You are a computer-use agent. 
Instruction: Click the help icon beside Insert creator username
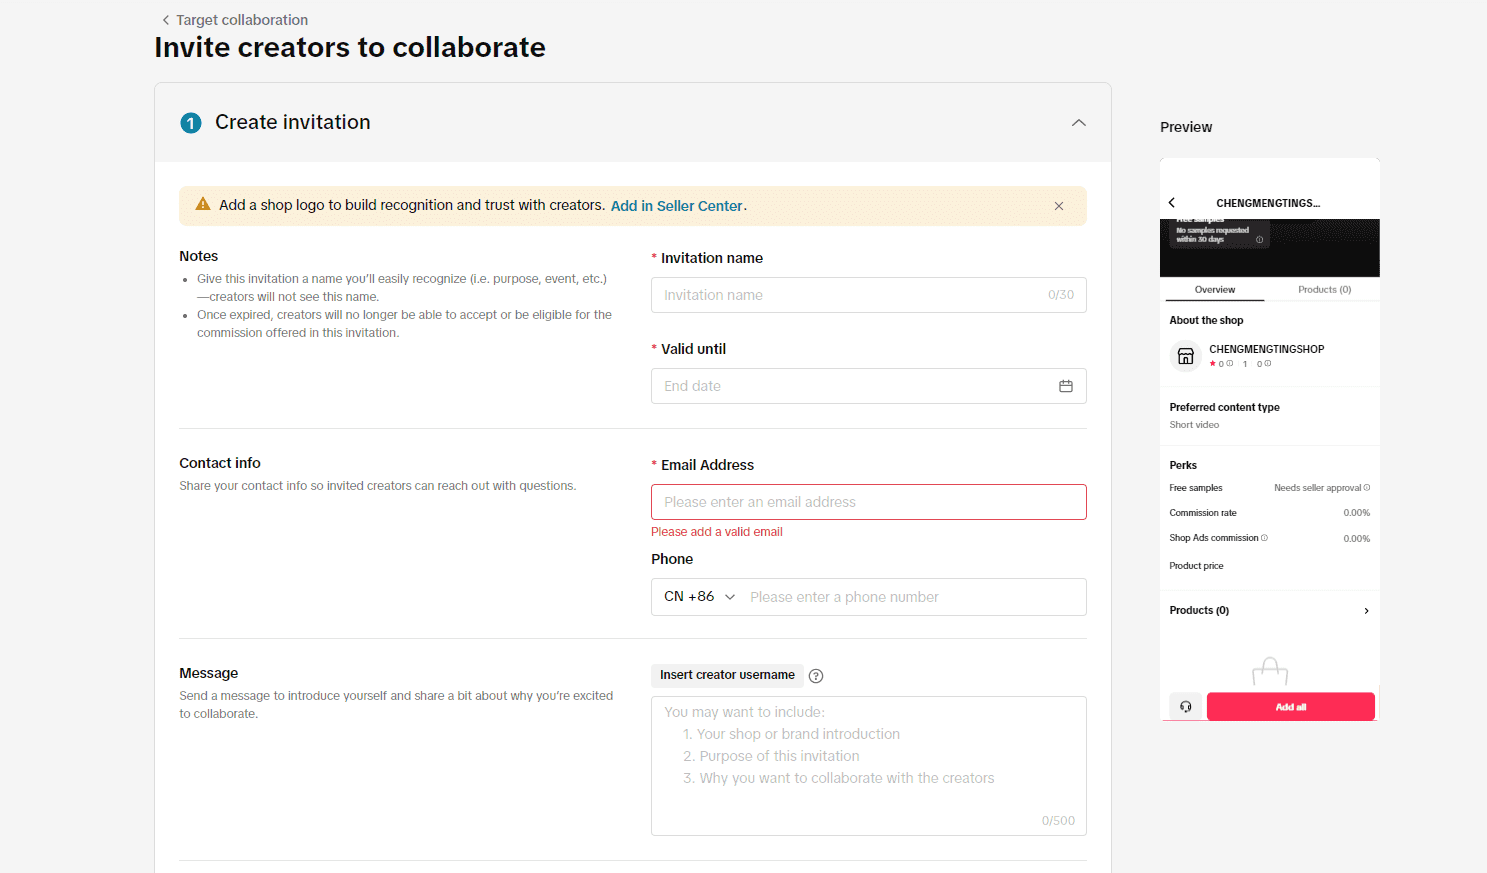pyautogui.click(x=816, y=676)
